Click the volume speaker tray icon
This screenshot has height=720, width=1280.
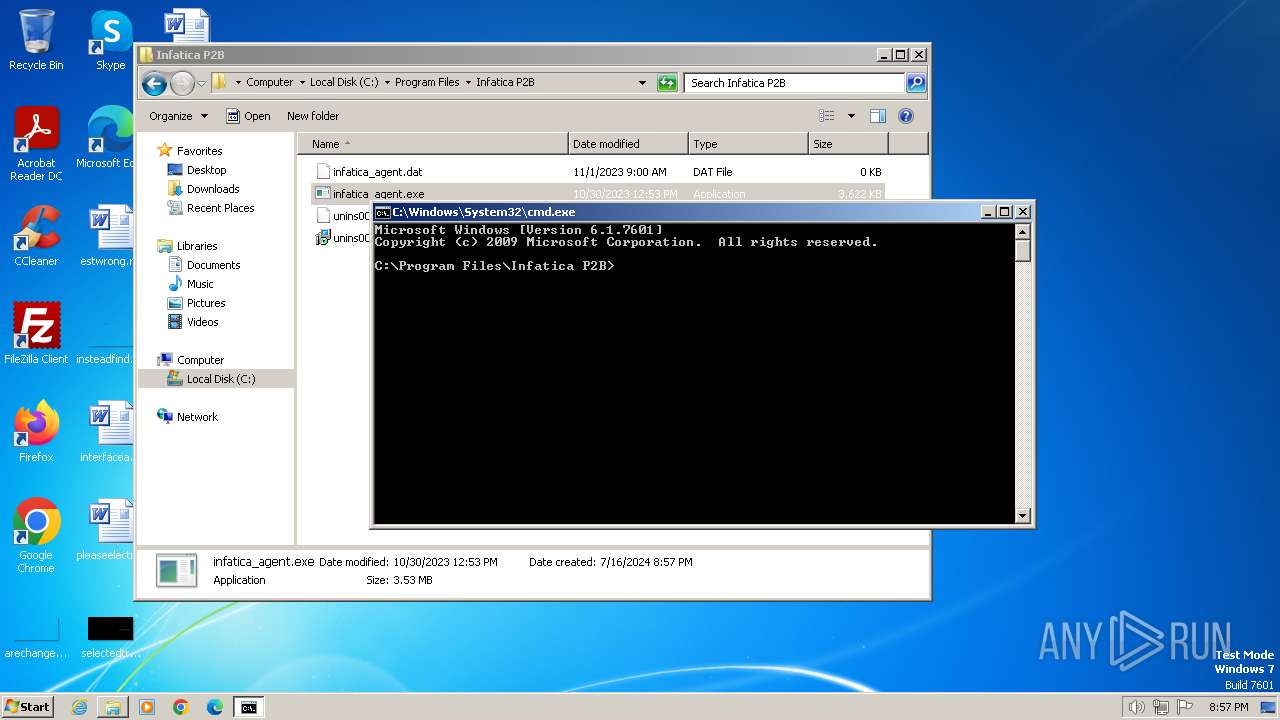(1136, 707)
